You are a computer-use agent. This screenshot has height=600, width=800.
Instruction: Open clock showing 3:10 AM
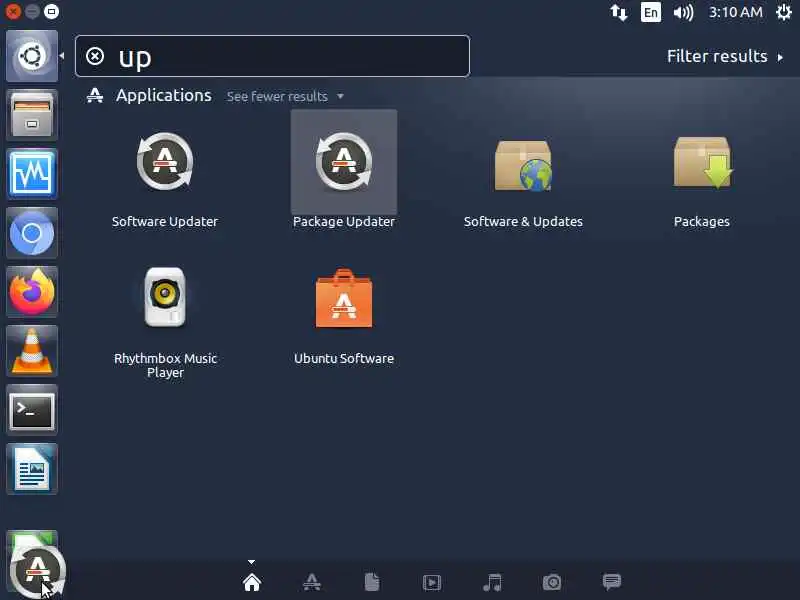click(735, 12)
